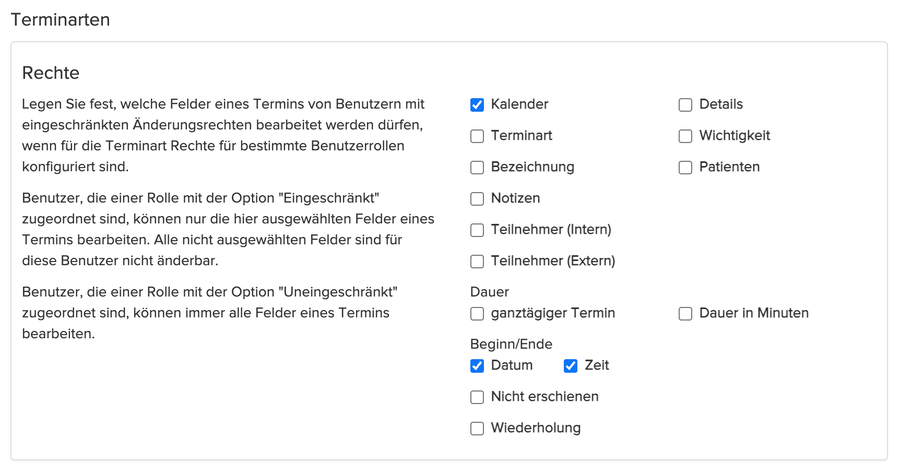Click the Rechte section title
900x474 pixels.
[x=51, y=73]
